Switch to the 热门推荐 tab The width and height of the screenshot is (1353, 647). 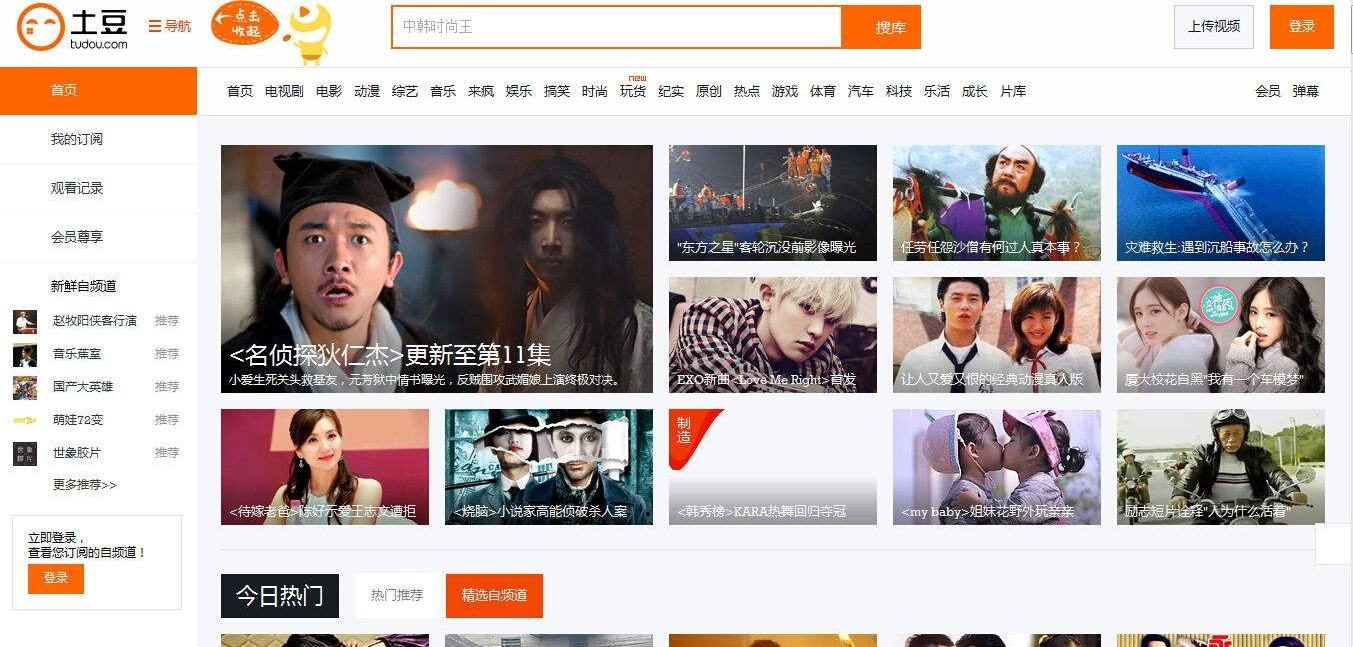tap(397, 595)
